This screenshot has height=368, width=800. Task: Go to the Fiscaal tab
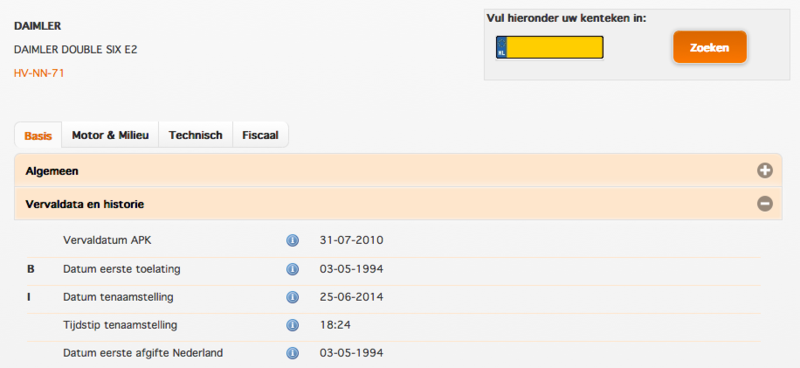click(x=260, y=135)
